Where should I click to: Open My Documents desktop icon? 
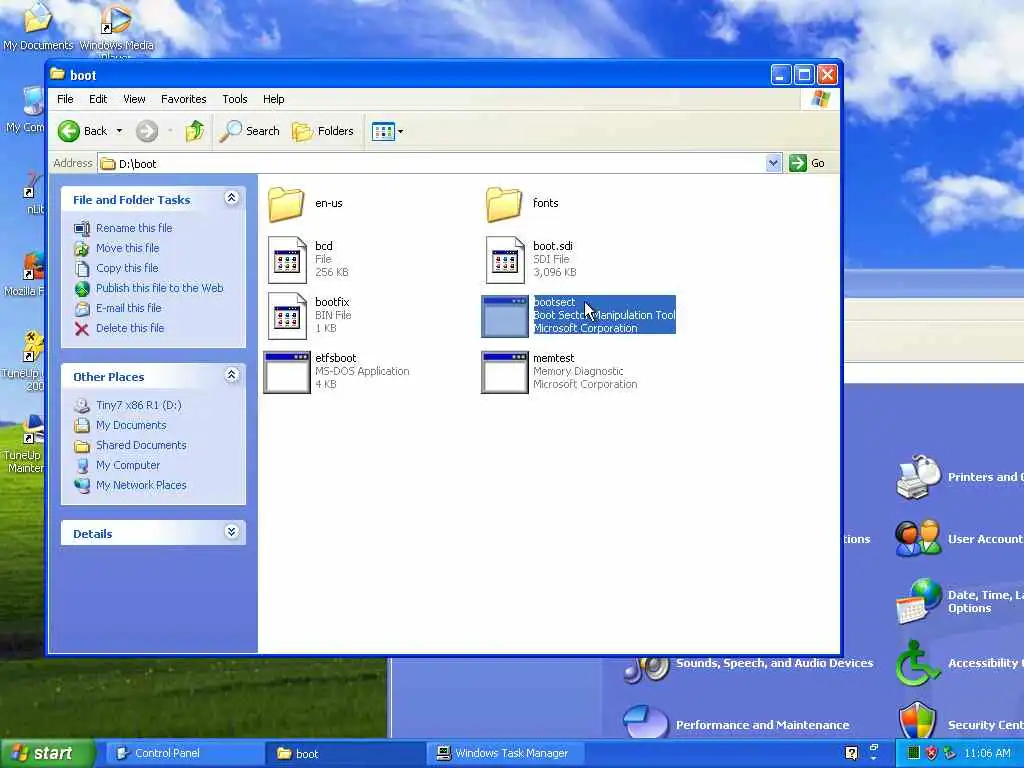[x=38, y=27]
